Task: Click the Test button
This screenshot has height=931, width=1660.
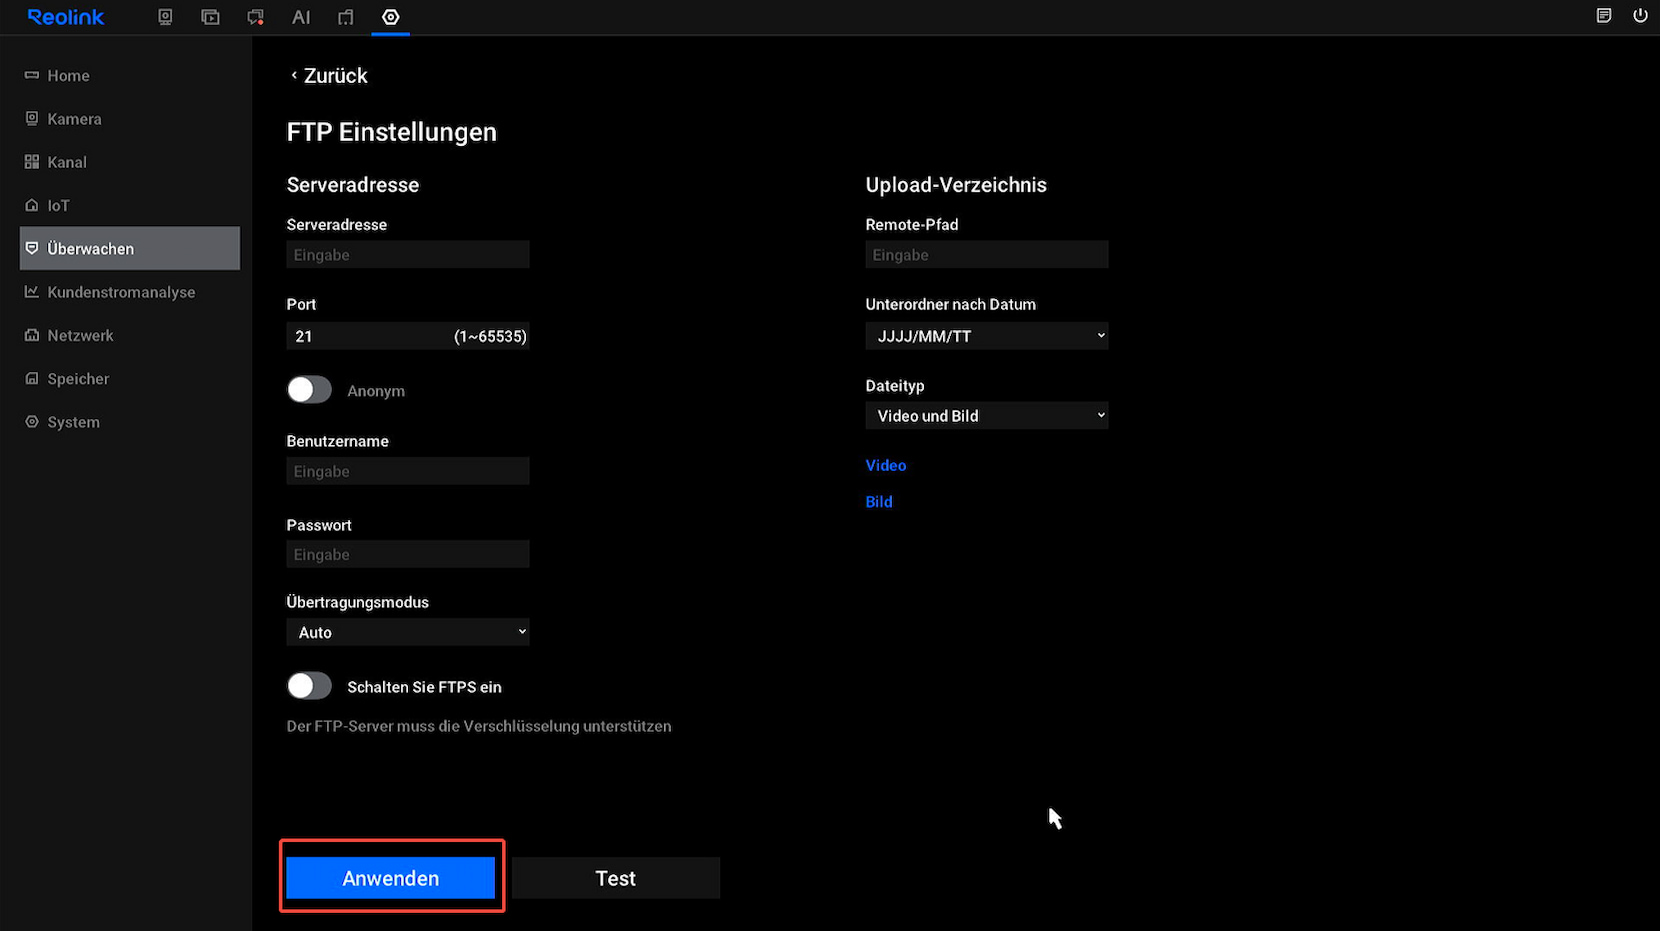Action: [616, 878]
